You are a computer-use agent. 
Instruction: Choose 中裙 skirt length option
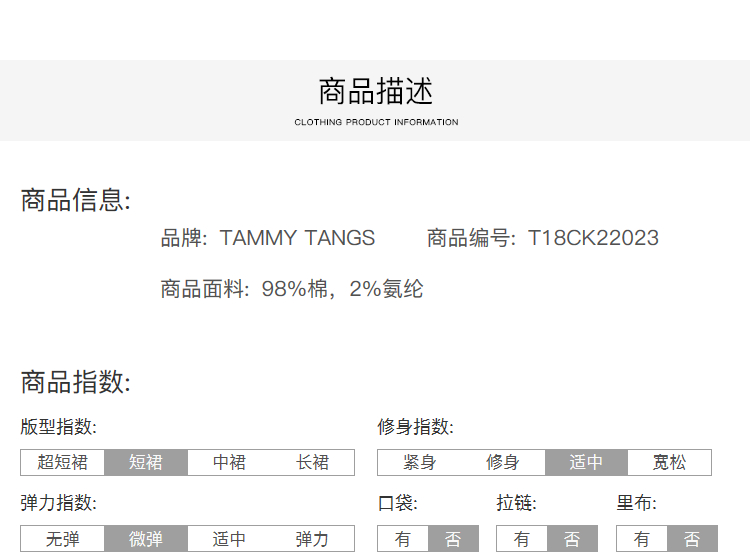tap(229, 462)
